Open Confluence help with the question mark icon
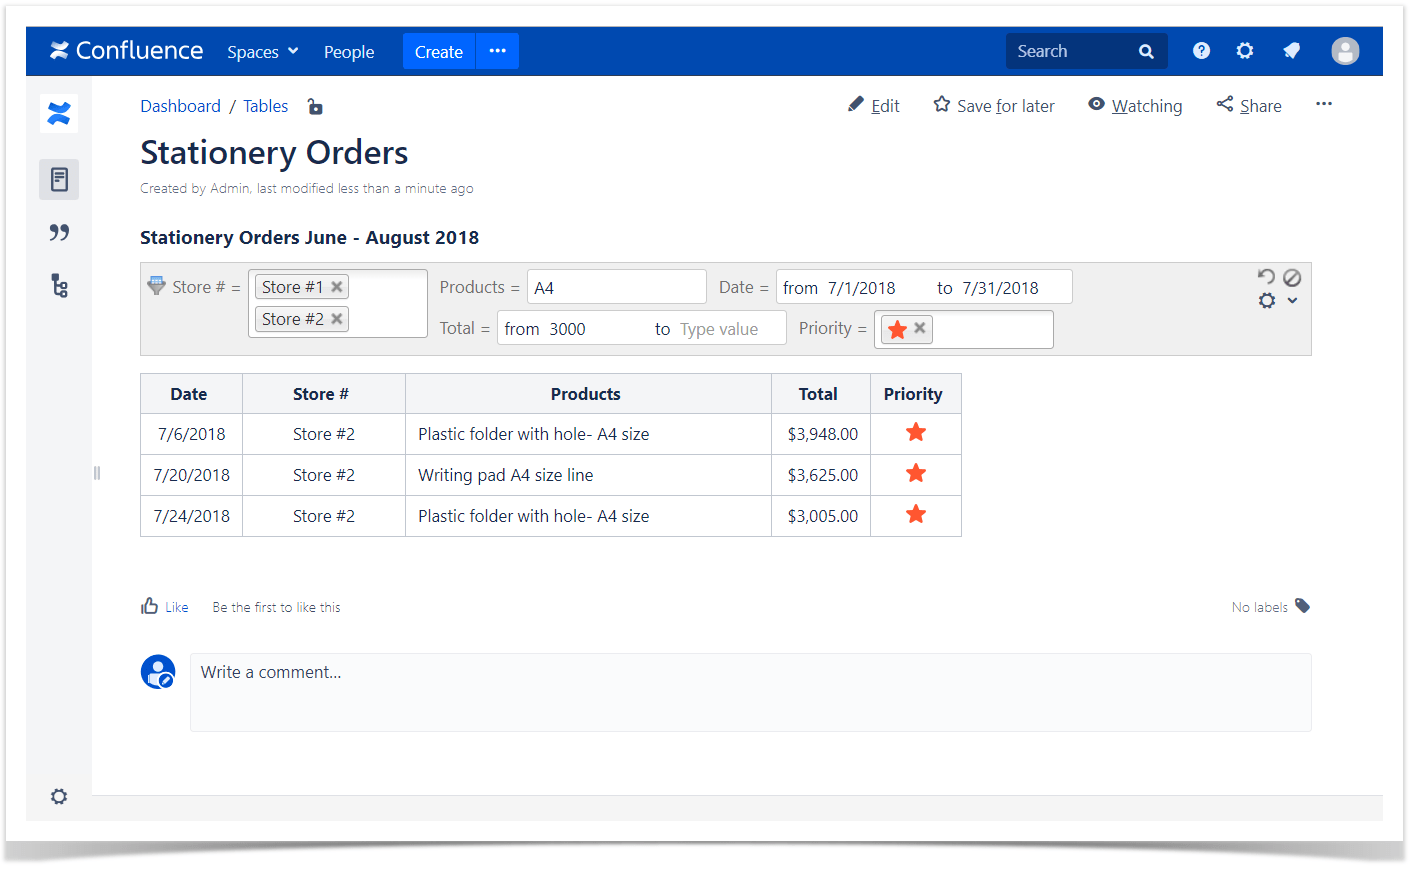This screenshot has width=1417, height=870. point(1201,51)
